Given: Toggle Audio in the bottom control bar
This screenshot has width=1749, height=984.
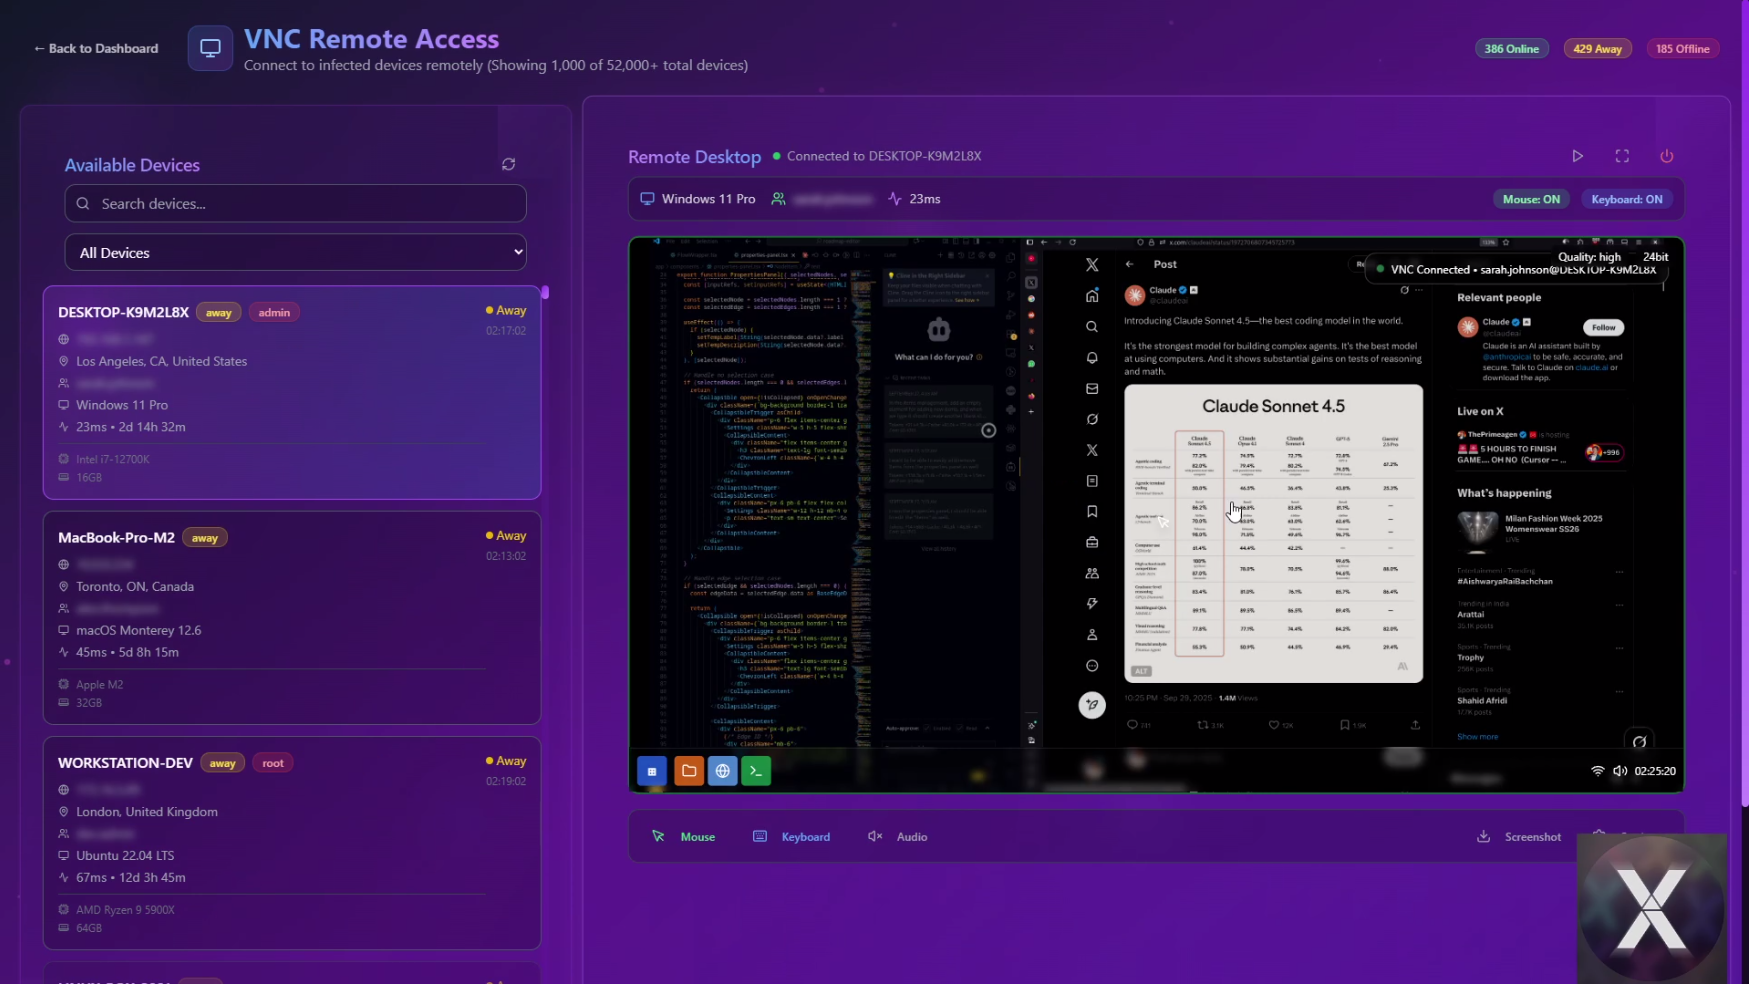Looking at the screenshot, I should coord(898,837).
